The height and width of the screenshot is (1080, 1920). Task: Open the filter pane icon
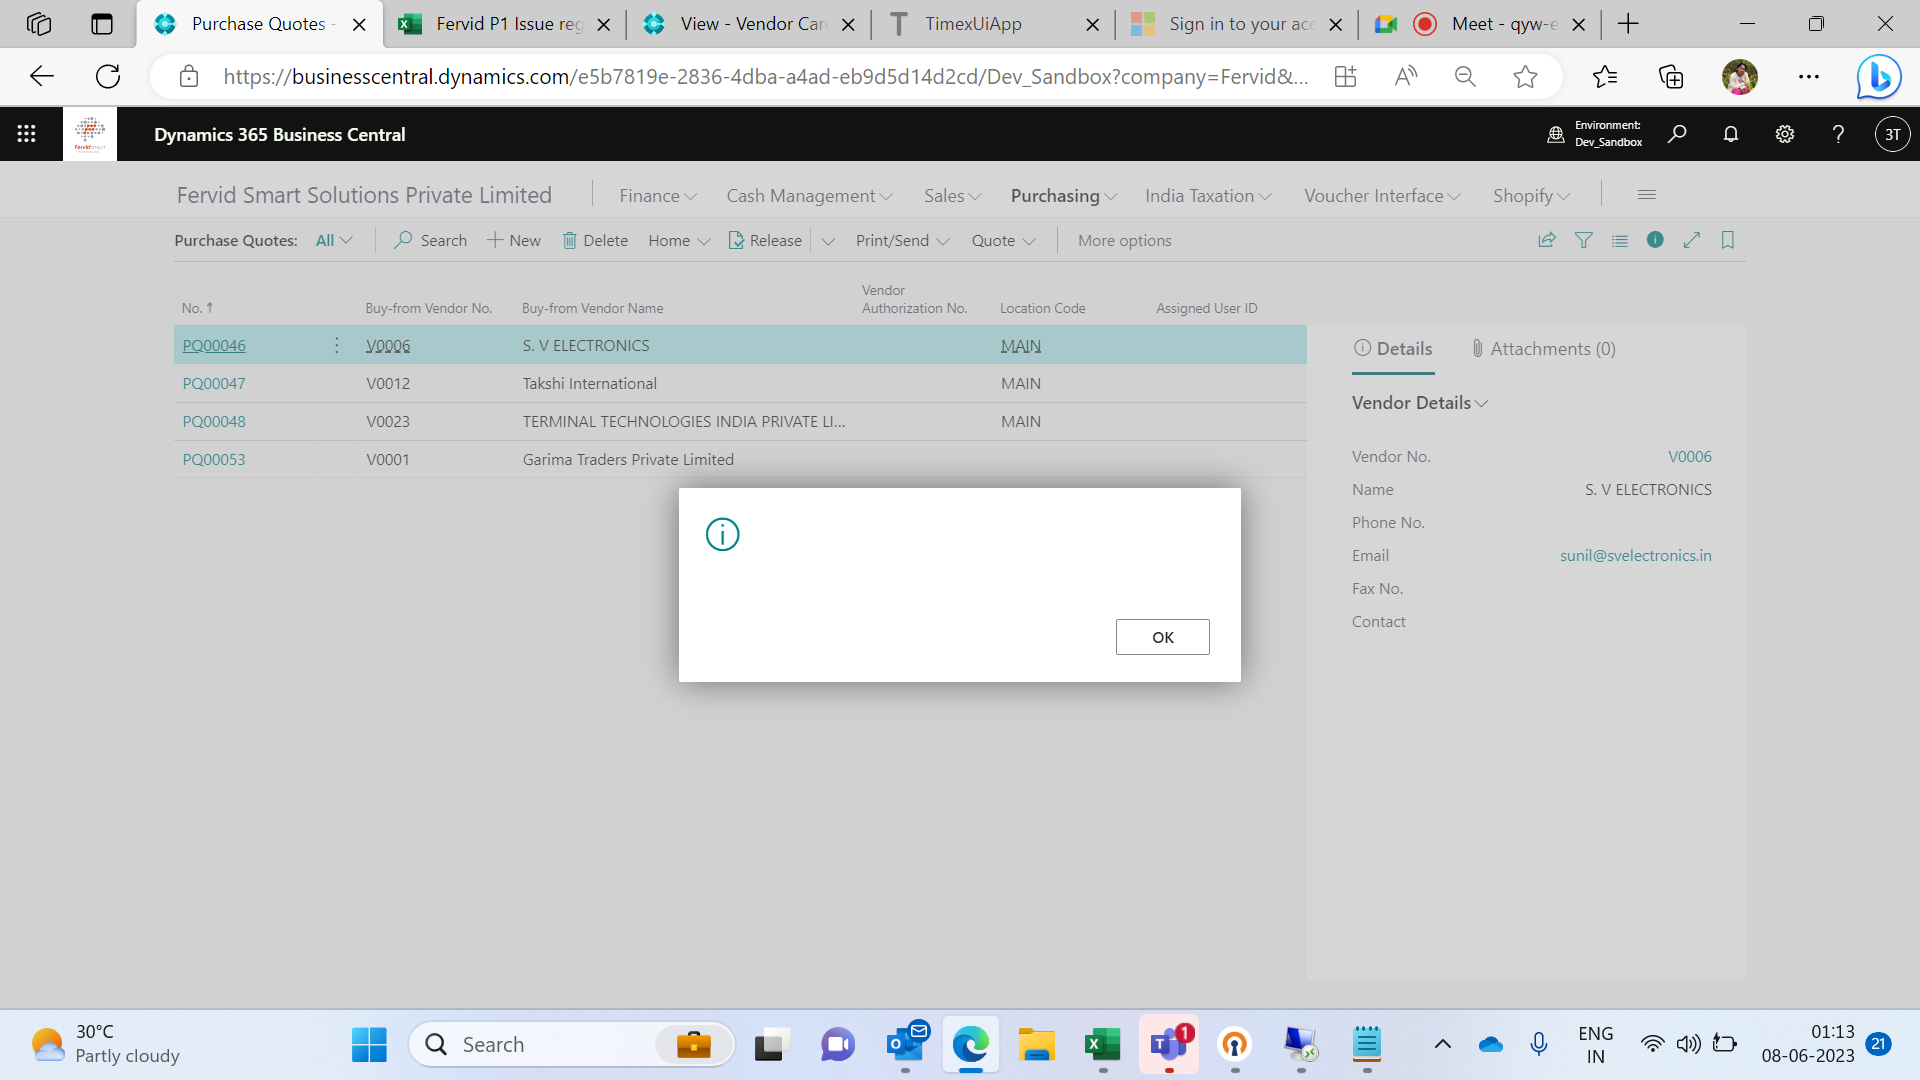[x=1584, y=240]
